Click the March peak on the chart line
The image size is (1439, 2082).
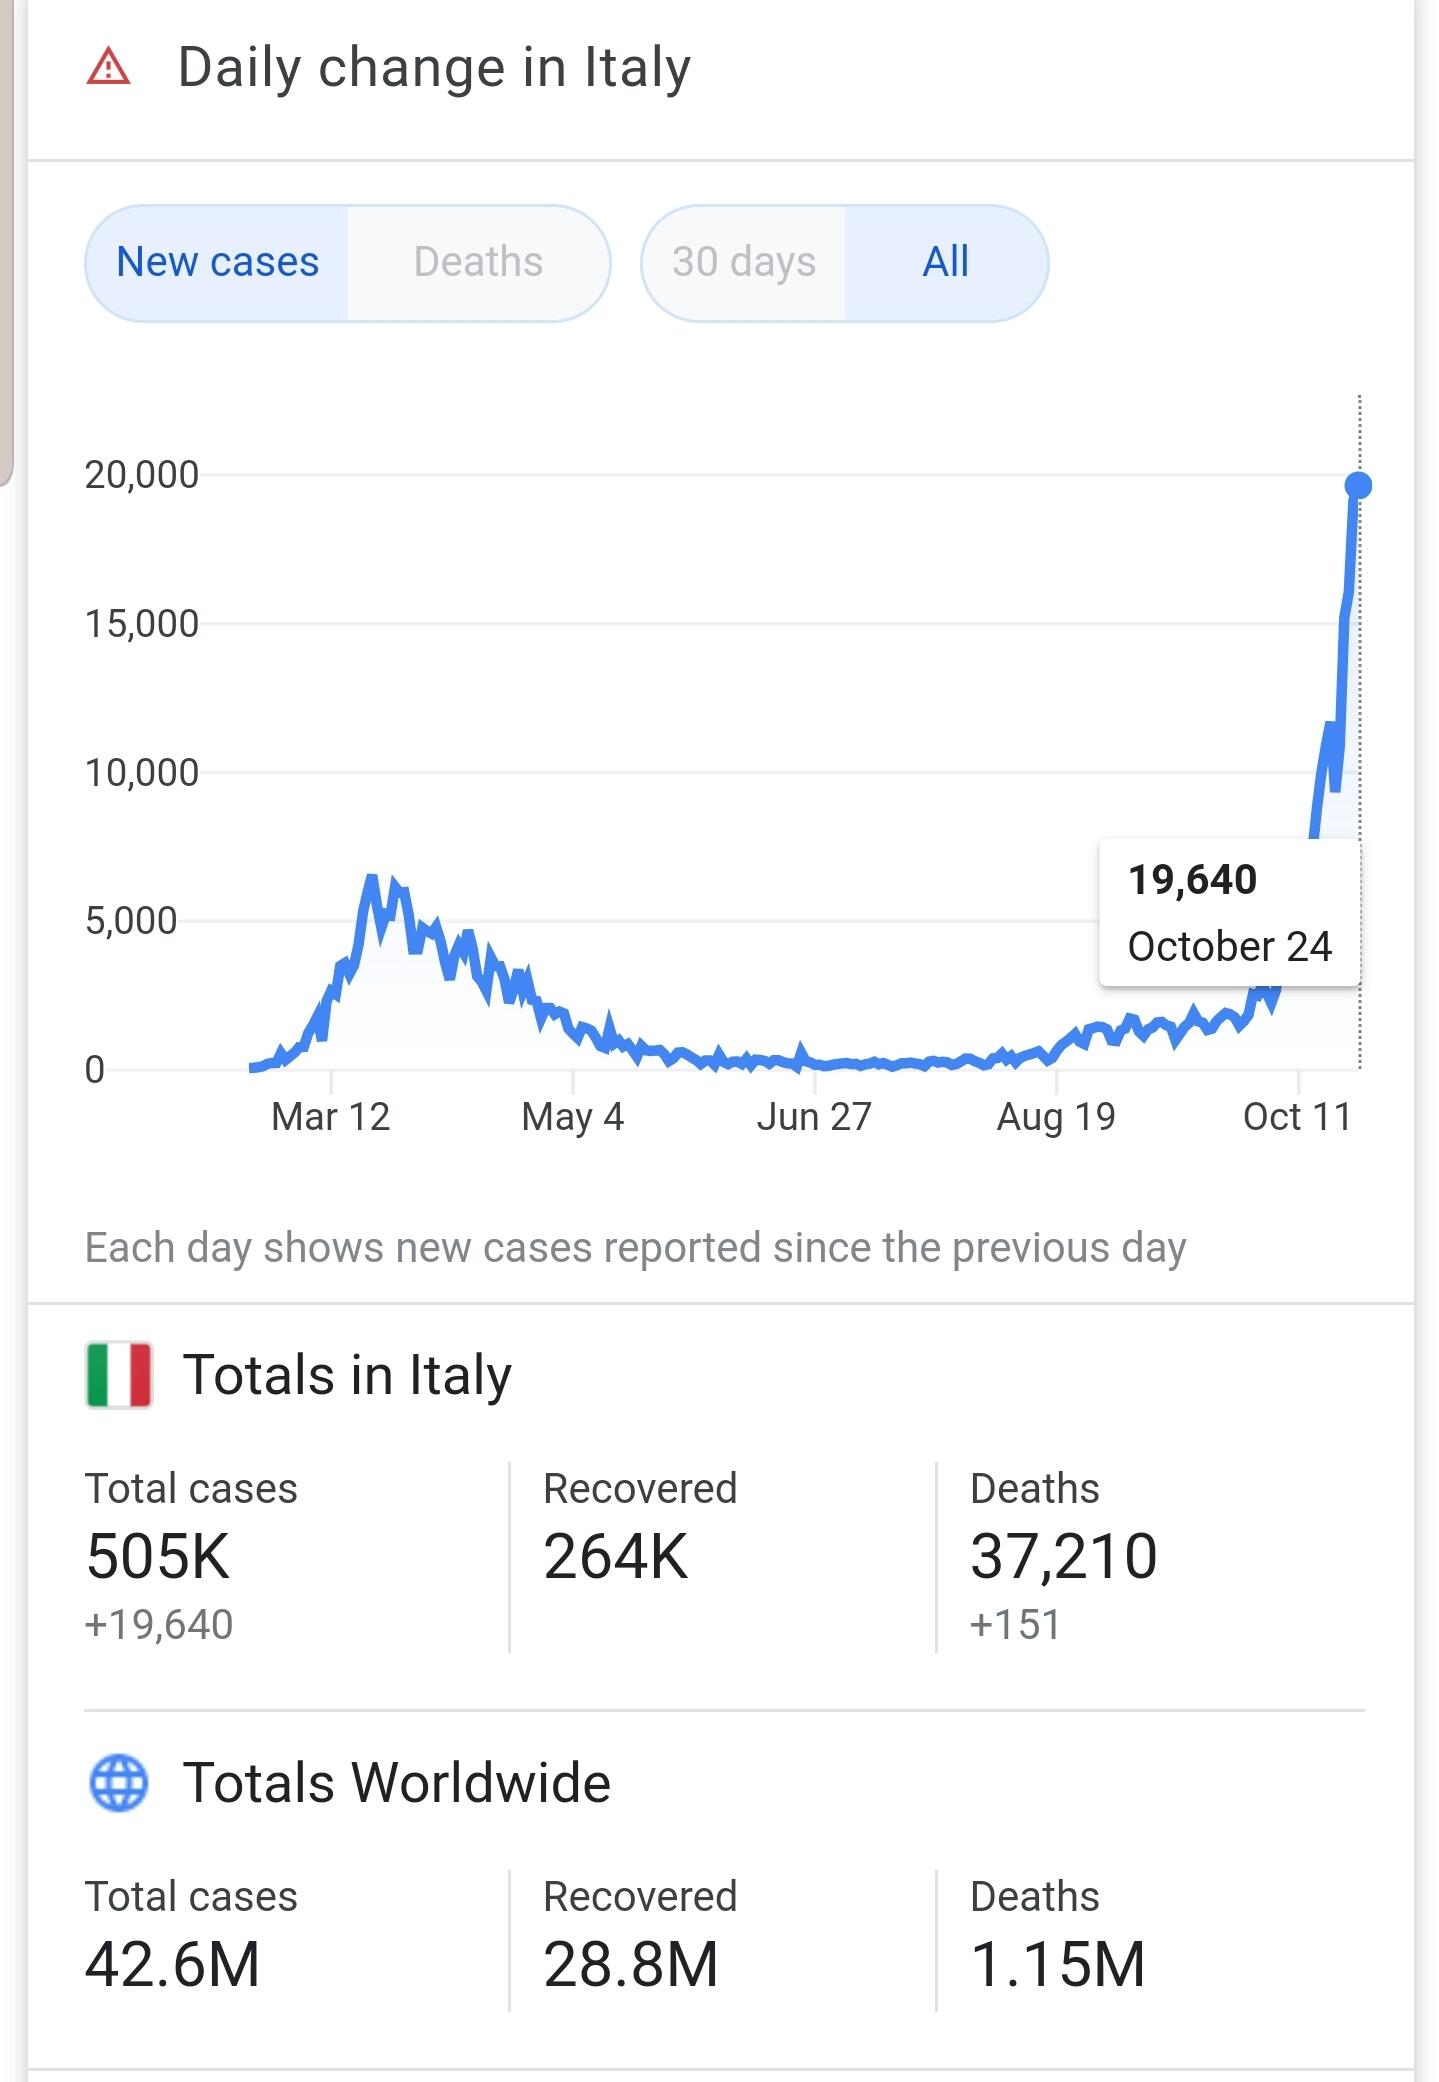click(x=371, y=880)
